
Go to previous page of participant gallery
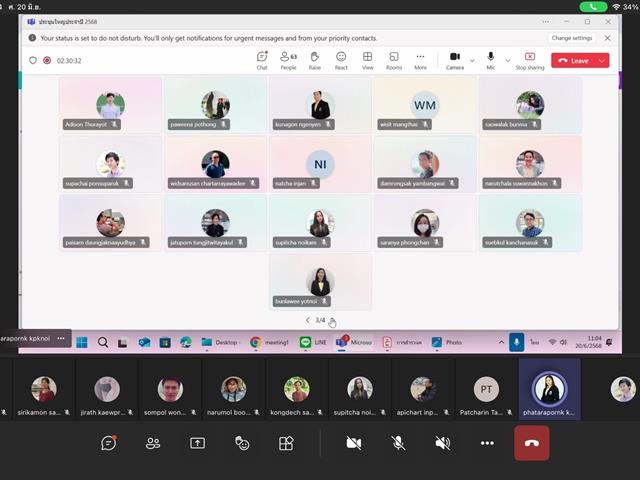[x=307, y=320]
